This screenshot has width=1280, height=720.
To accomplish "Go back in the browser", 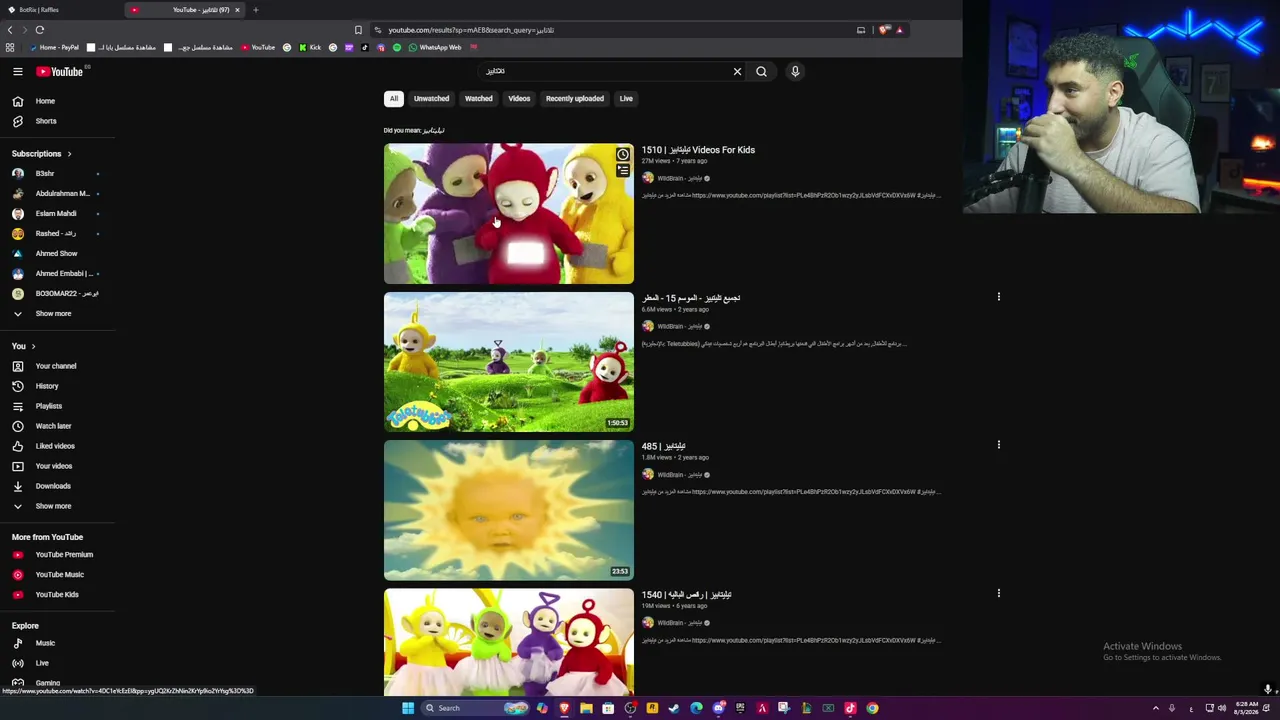I will point(10,30).
